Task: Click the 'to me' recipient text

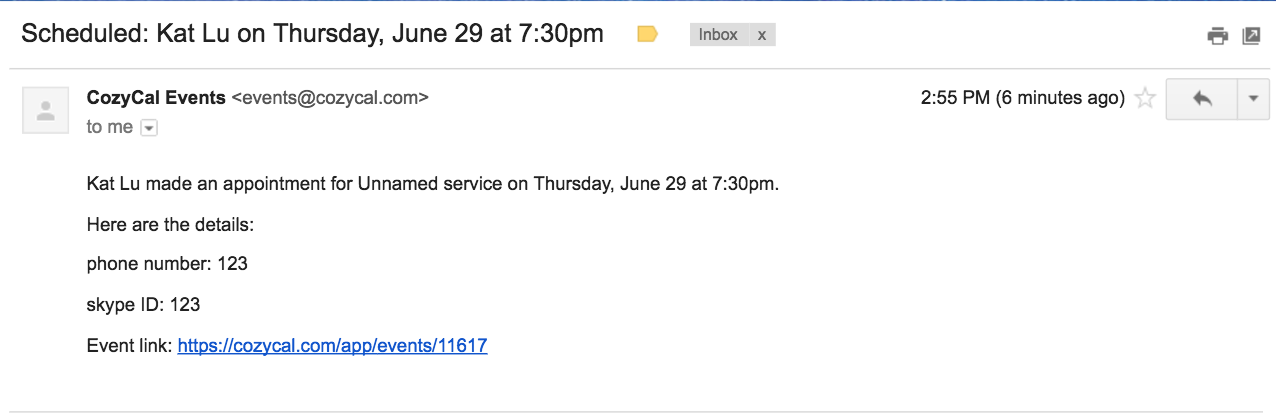Action: click(110, 127)
